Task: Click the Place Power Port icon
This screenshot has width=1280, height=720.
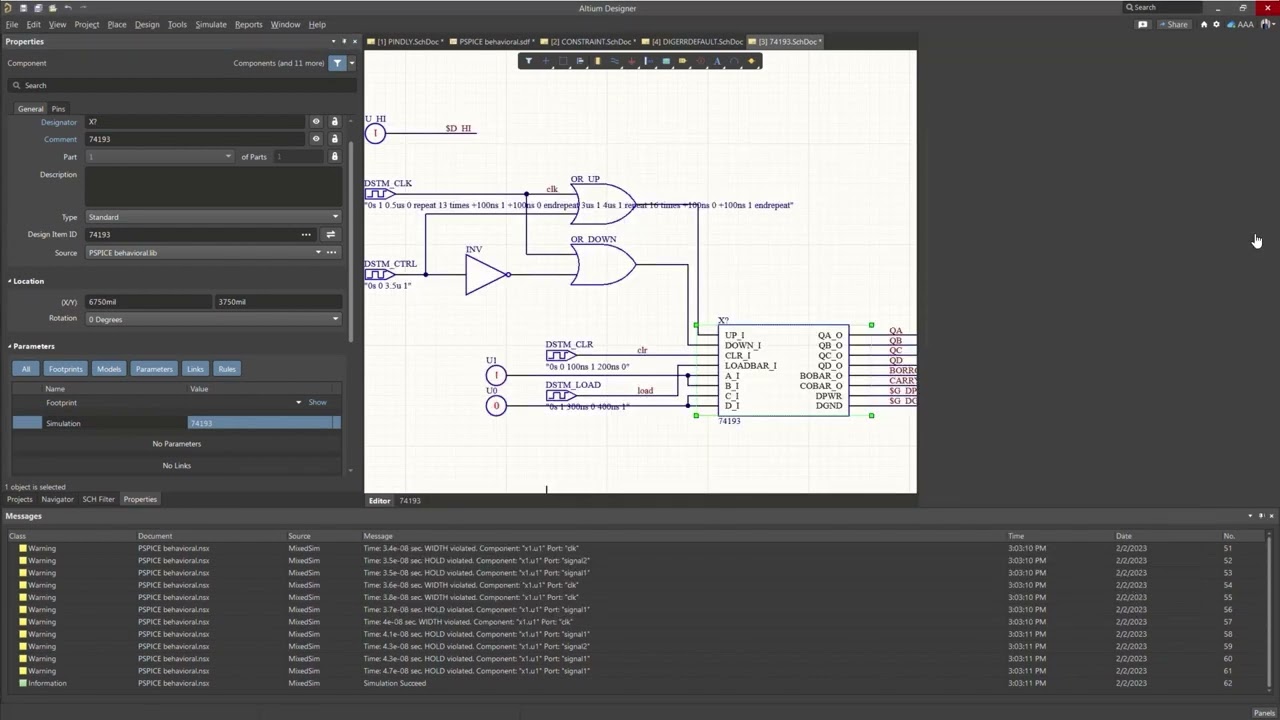Action: coord(632,61)
